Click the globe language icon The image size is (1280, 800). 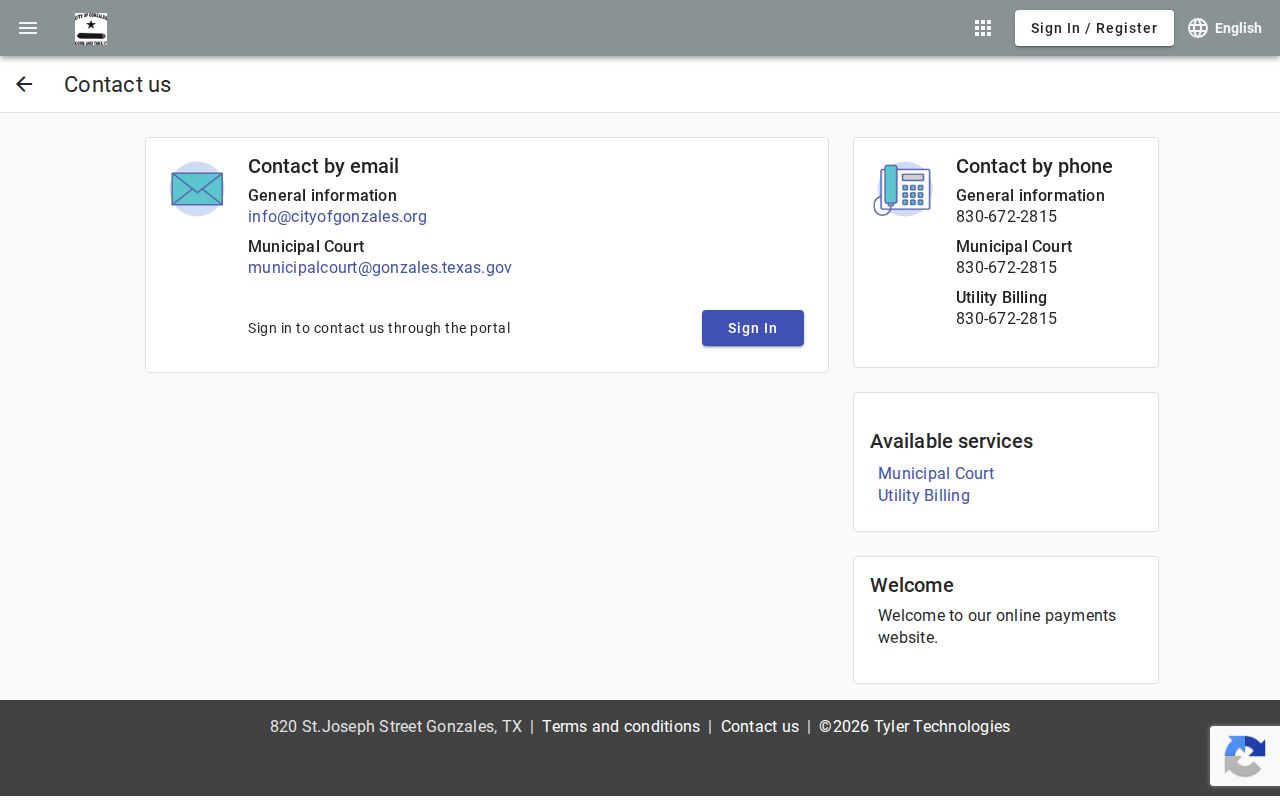1198,28
